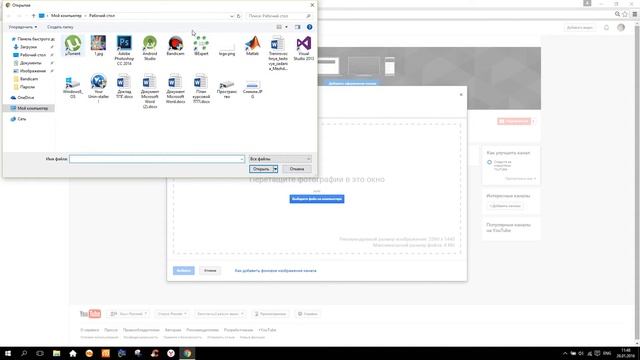Open the dialog help icon
The image size is (640, 360).
pos(309,27)
